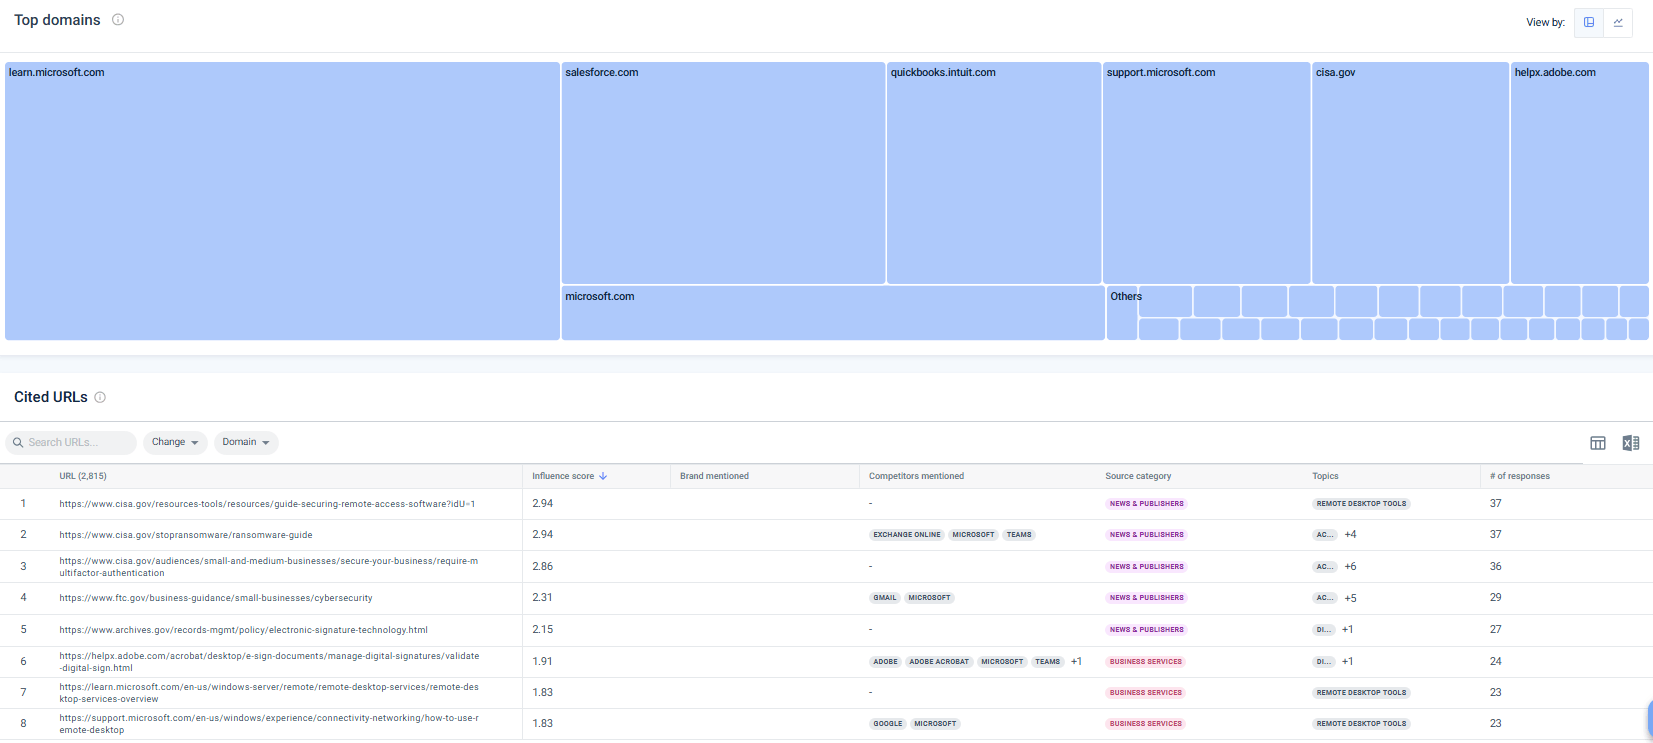Open the table columns settings icon
The height and width of the screenshot is (743, 1653).
click(1598, 443)
